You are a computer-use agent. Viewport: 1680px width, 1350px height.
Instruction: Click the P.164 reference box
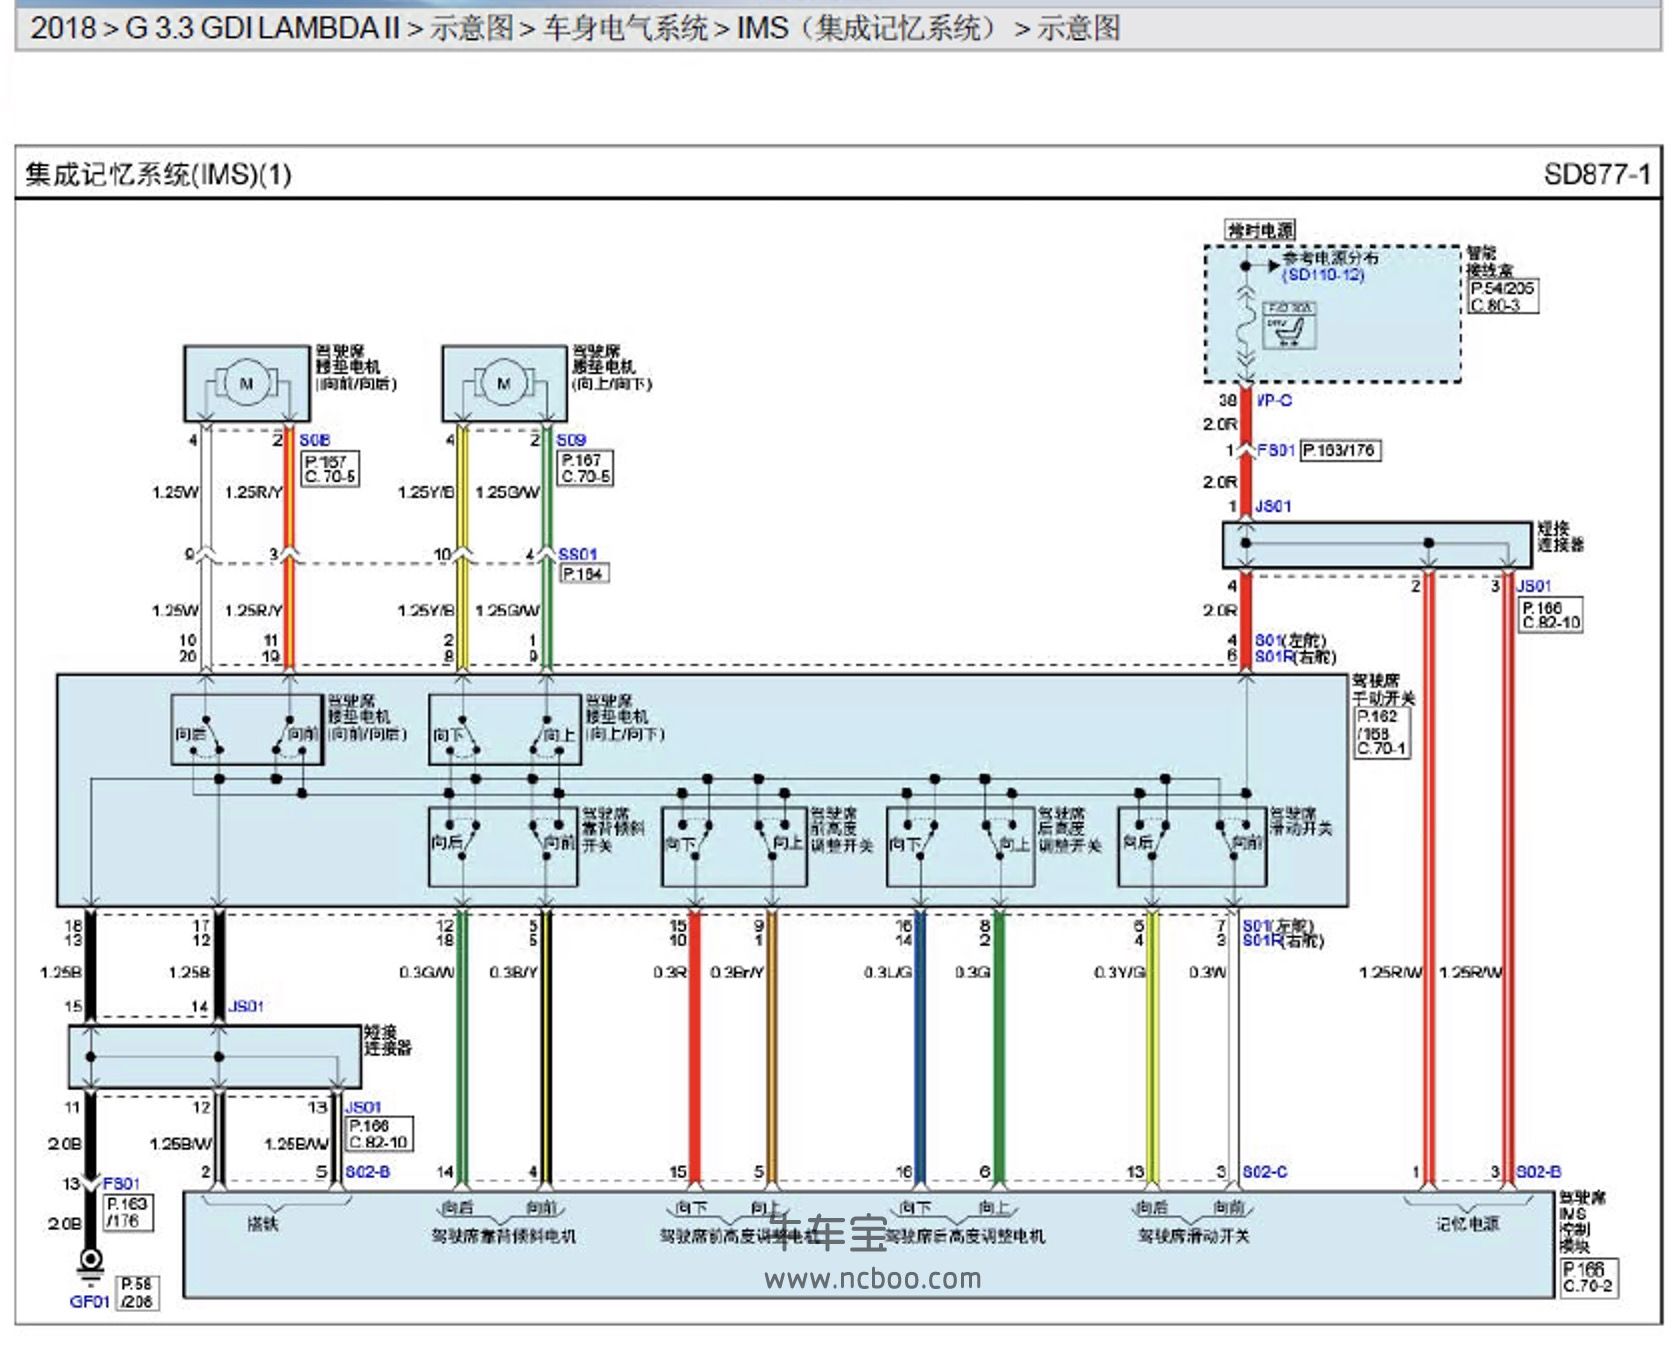click(584, 573)
